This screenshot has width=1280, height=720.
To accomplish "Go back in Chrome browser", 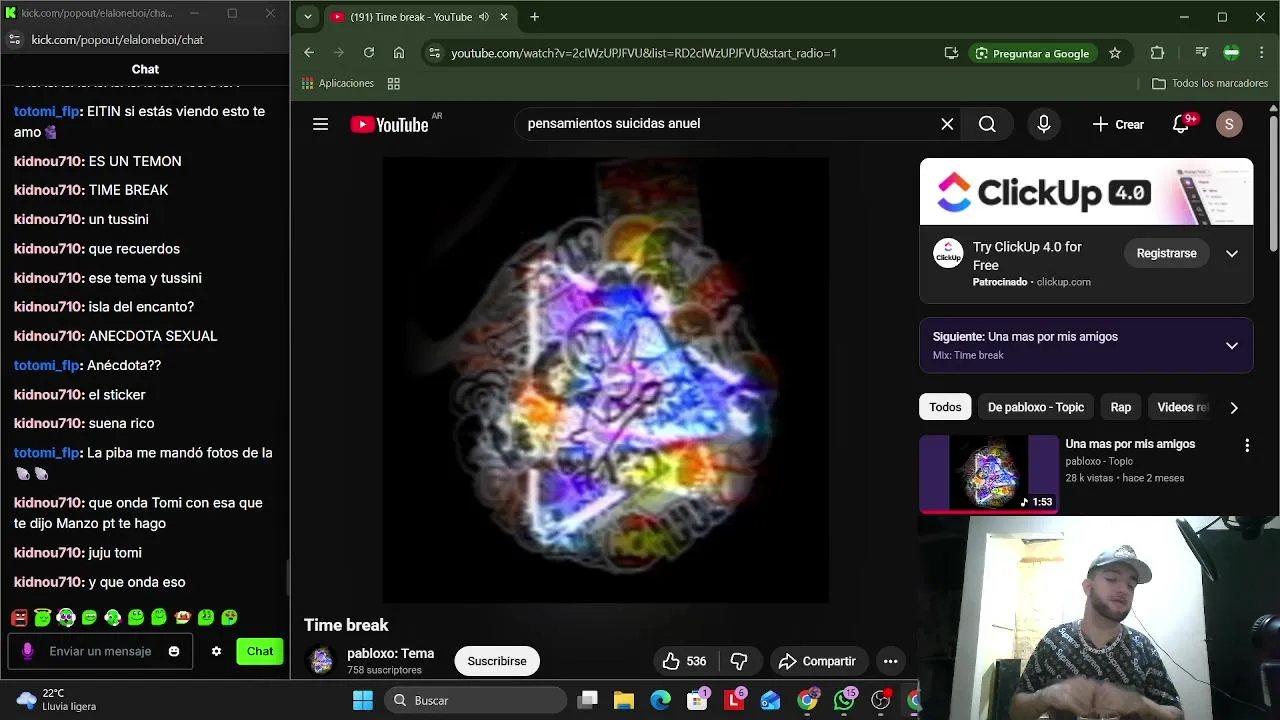I will tap(309, 53).
